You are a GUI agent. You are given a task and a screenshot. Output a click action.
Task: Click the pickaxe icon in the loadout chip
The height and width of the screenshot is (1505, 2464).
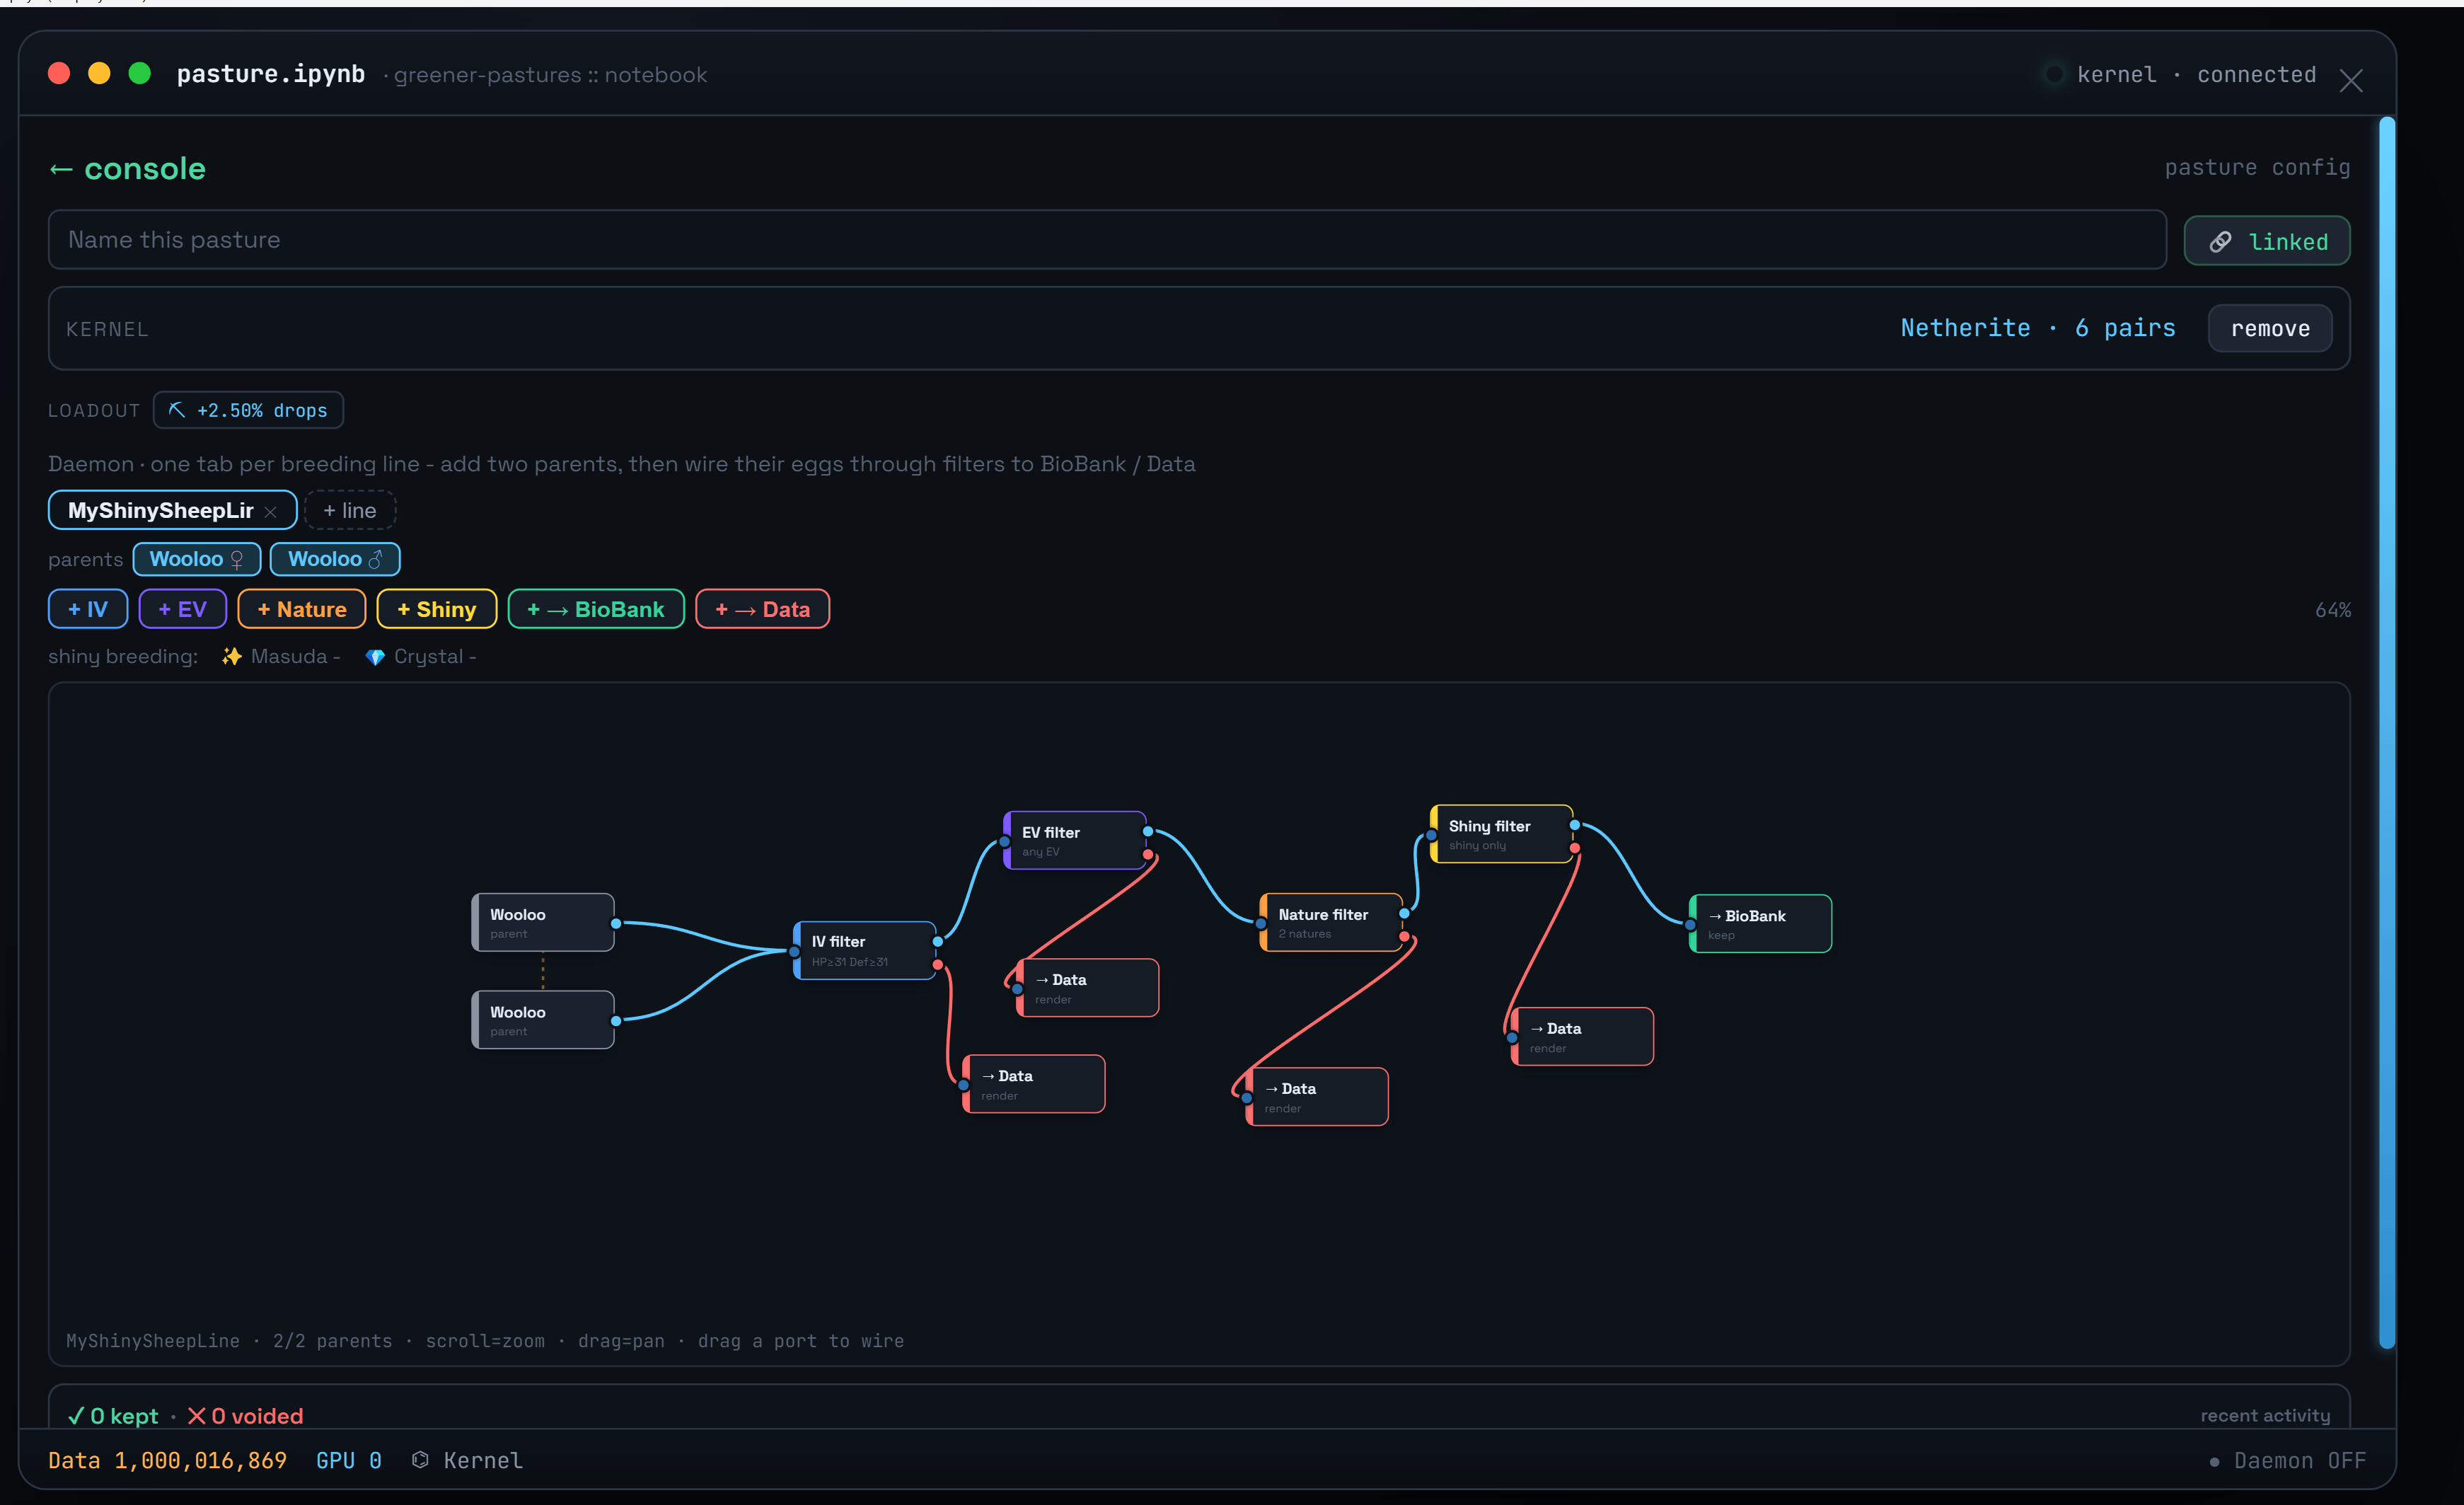coord(177,410)
